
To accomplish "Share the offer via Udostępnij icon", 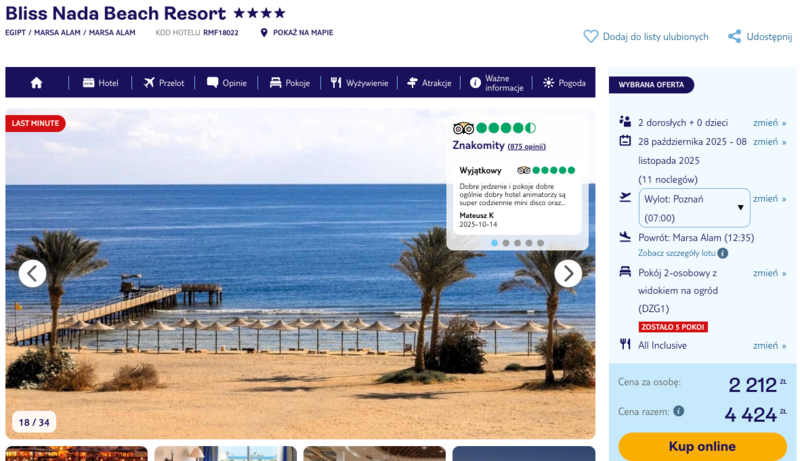I will (x=734, y=36).
